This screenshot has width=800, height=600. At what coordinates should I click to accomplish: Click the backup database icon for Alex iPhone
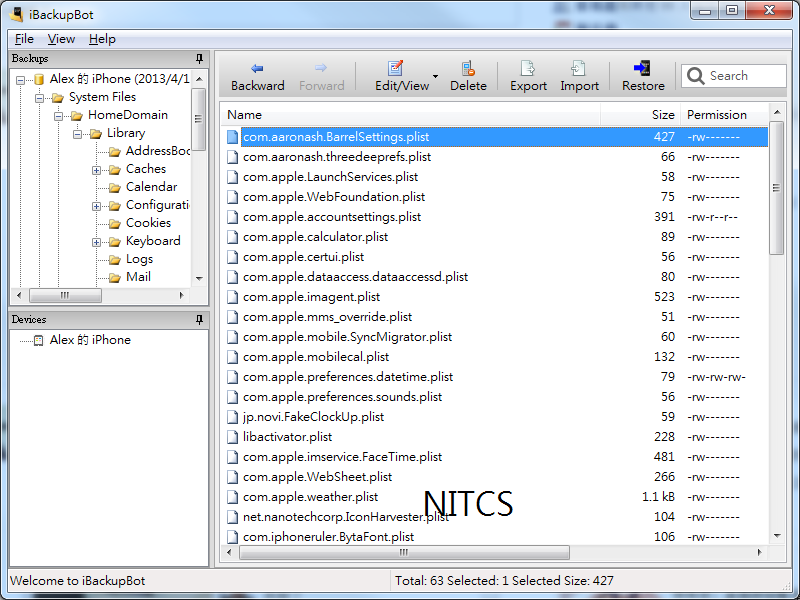[39, 79]
